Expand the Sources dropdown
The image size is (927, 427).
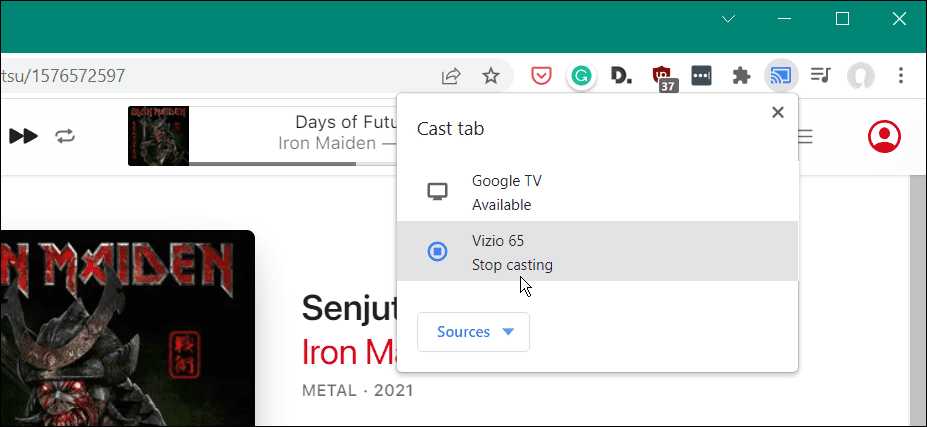474,332
